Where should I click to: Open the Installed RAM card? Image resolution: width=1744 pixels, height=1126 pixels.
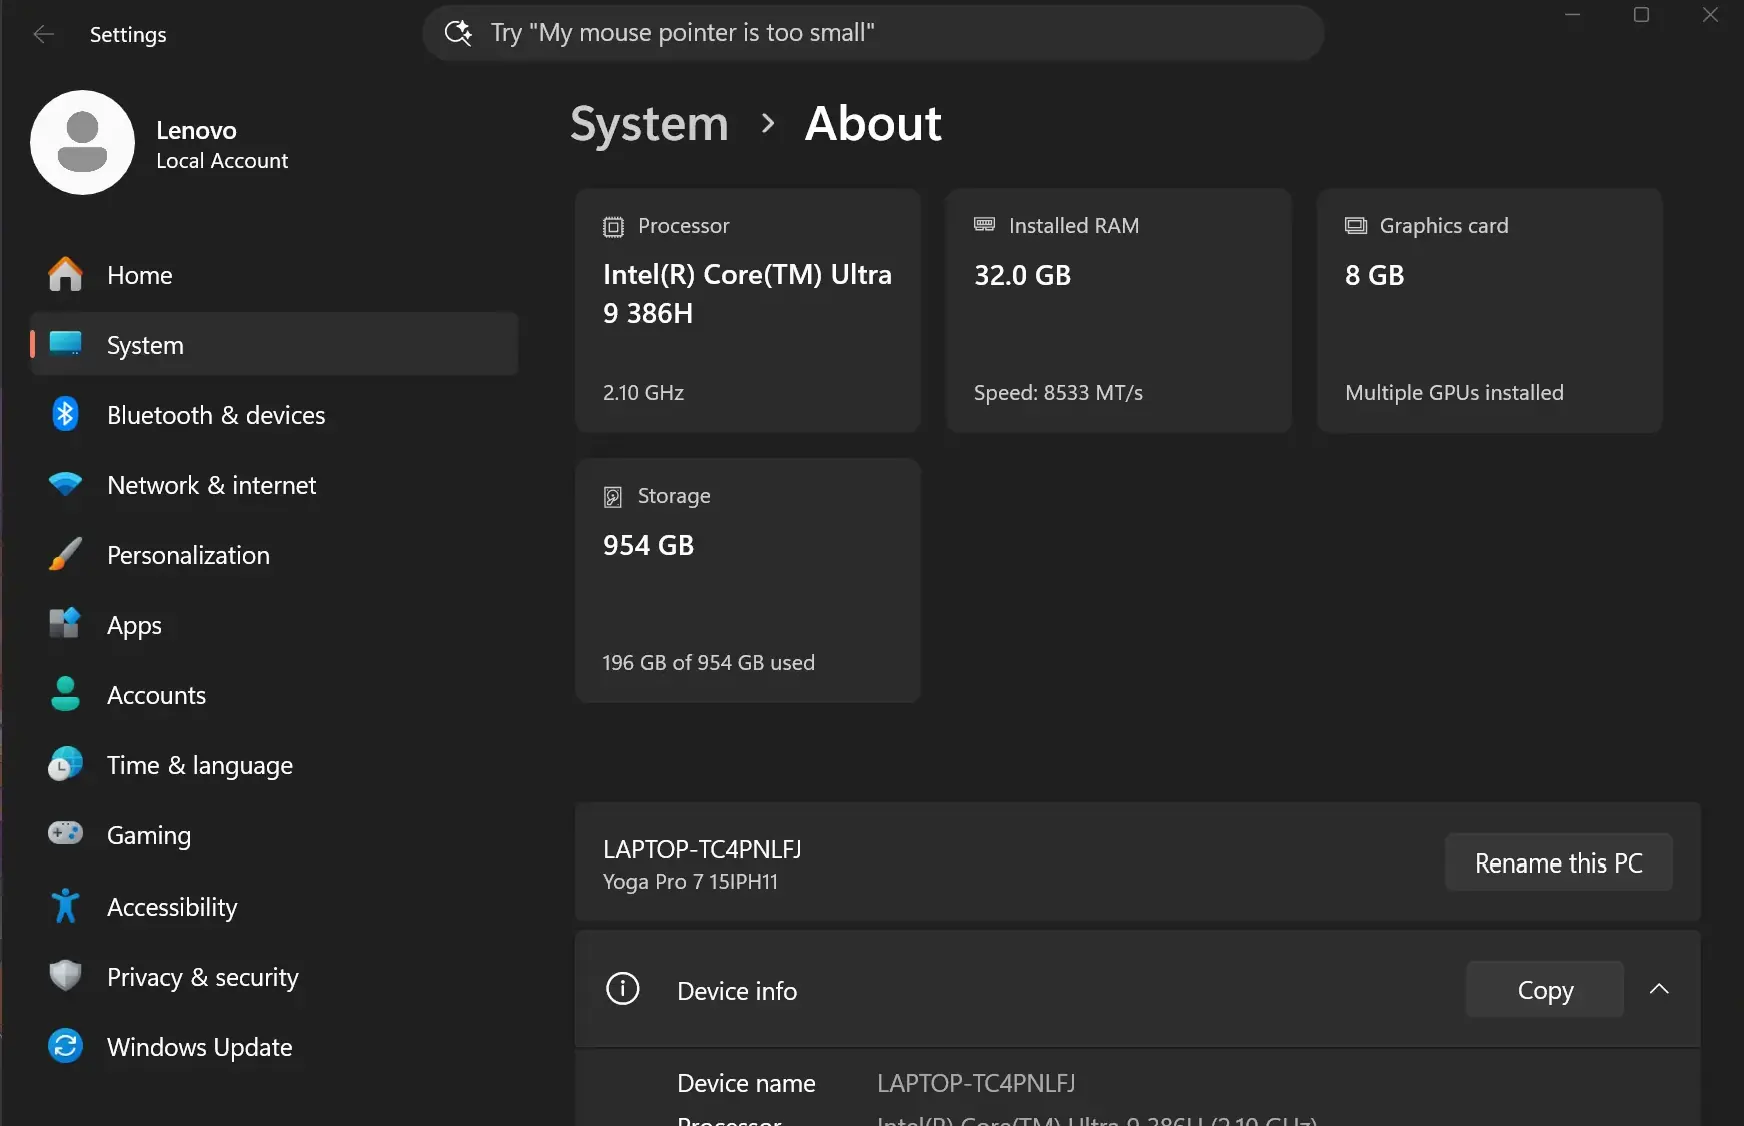[1119, 311]
